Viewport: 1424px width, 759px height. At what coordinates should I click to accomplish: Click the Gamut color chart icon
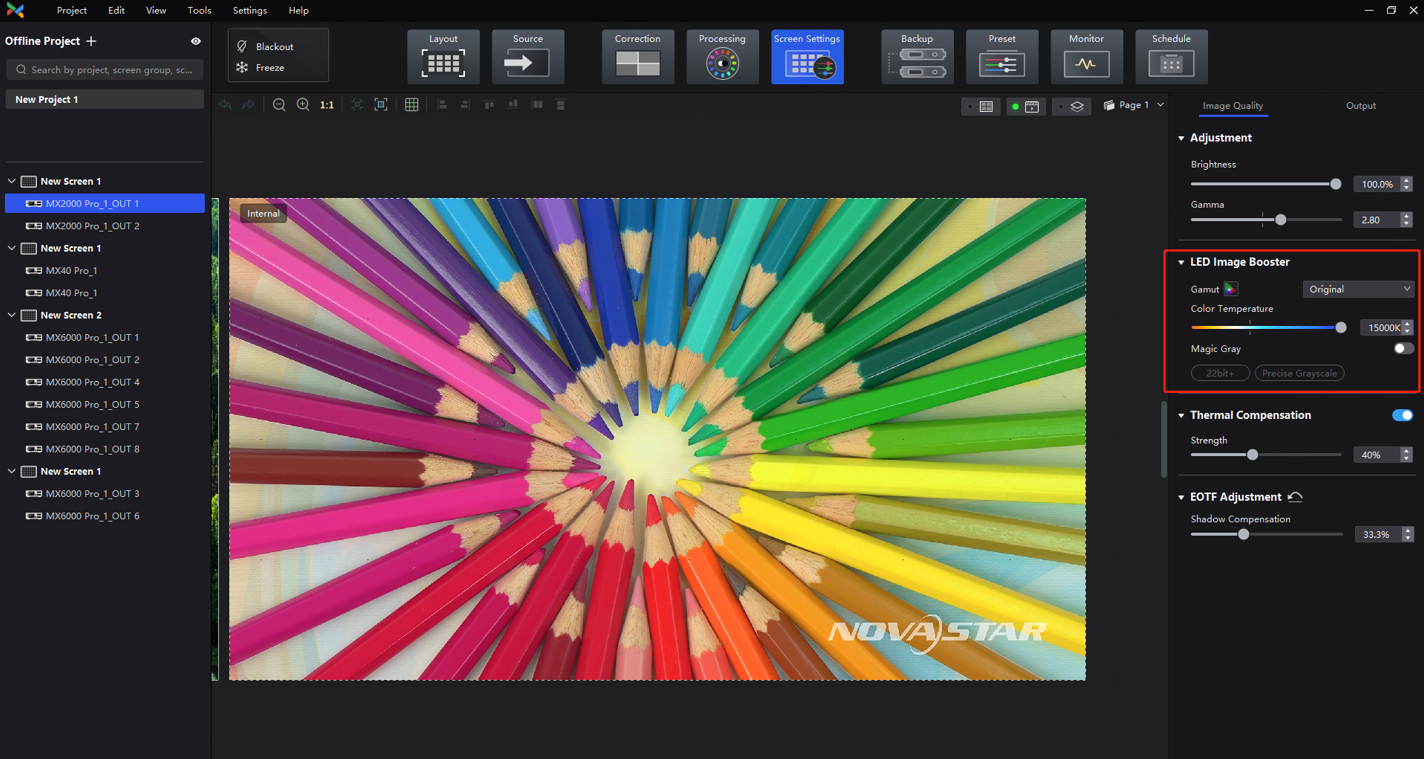click(1231, 289)
